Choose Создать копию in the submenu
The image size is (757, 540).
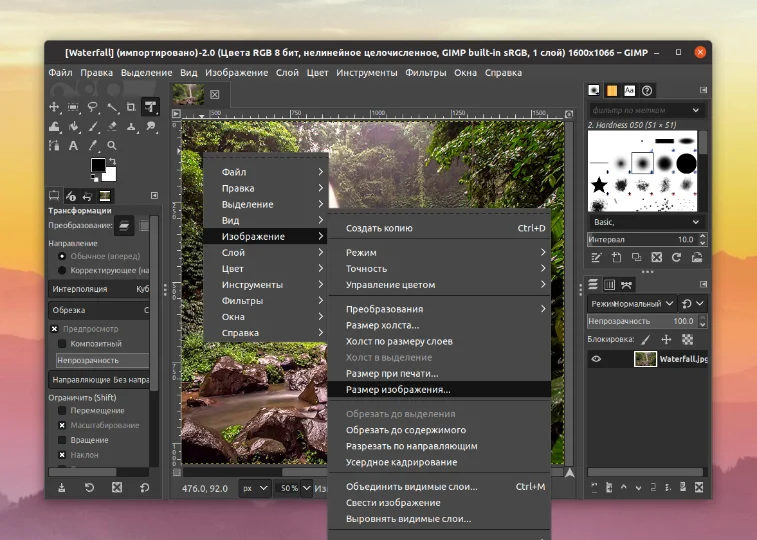point(379,228)
